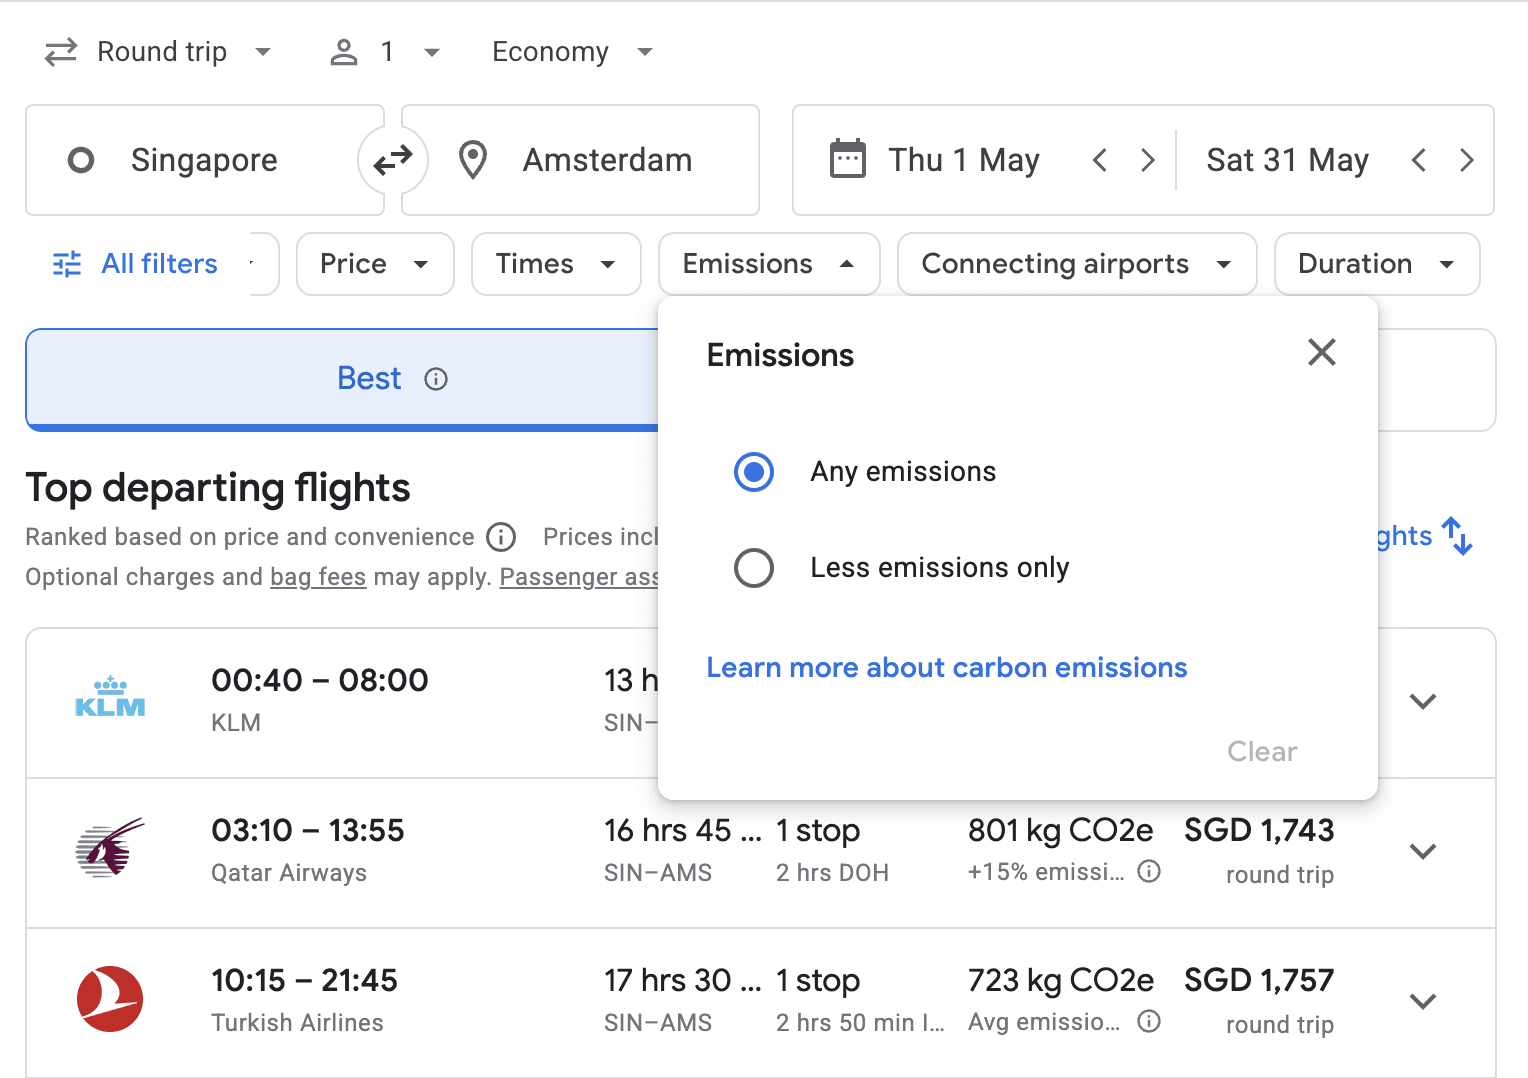
Task: Select the 'Any emissions' radio button
Action: (x=754, y=472)
